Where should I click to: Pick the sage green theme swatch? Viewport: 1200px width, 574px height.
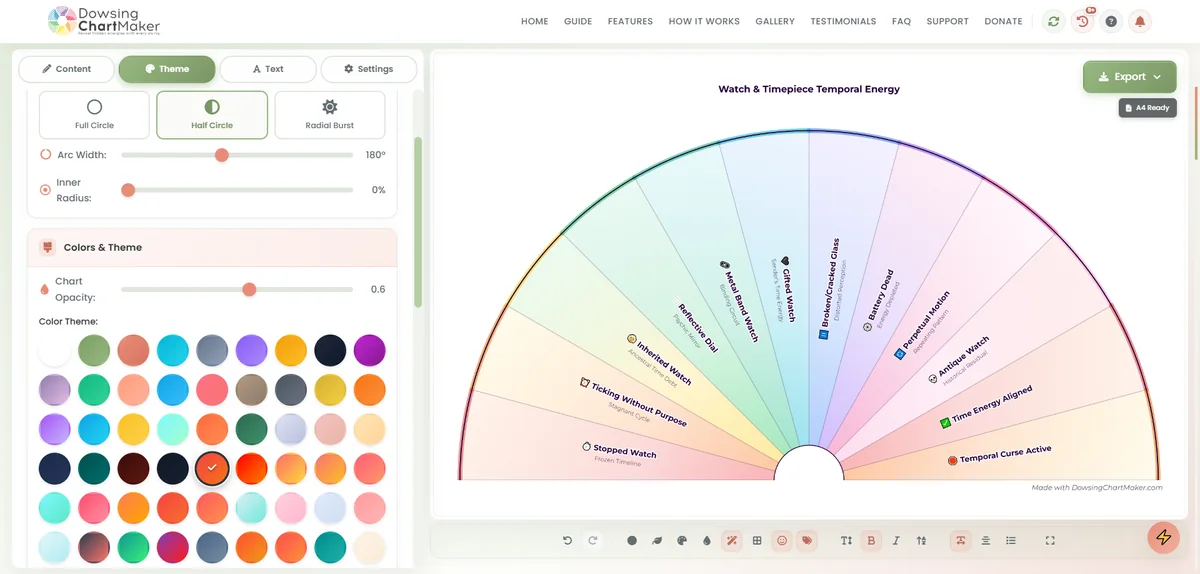pyautogui.click(x=94, y=350)
